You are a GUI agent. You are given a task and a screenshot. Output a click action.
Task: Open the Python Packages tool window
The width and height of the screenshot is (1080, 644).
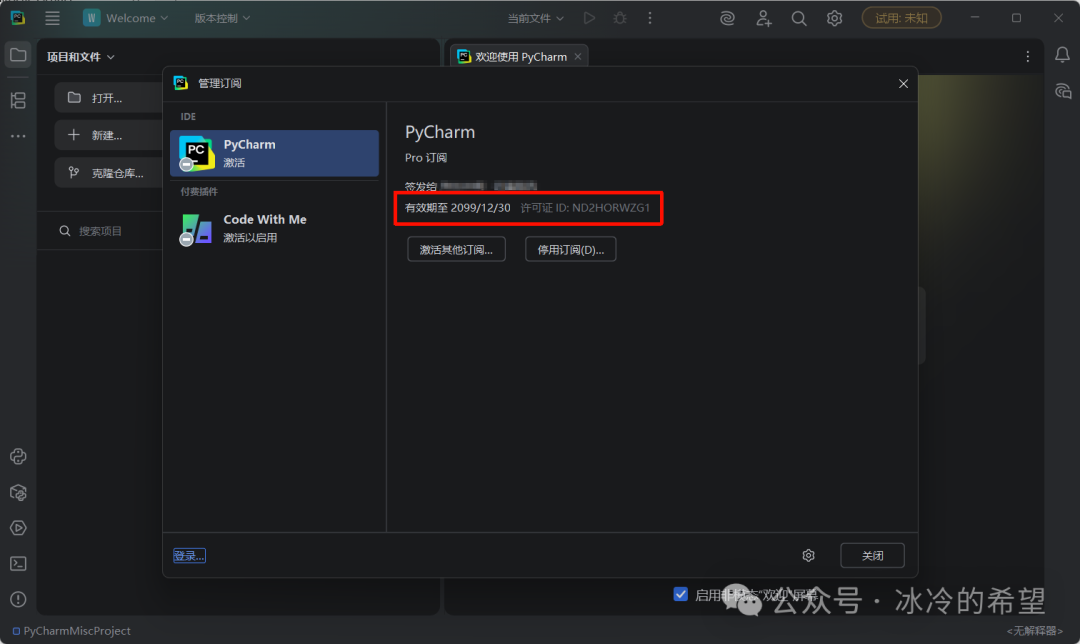tap(18, 492)
